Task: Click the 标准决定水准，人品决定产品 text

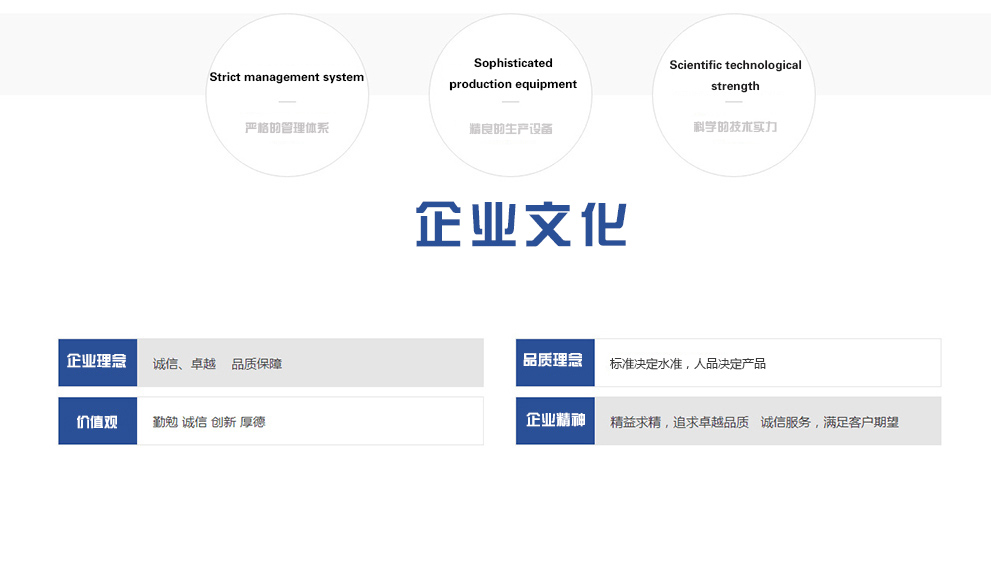Action: 687,364
